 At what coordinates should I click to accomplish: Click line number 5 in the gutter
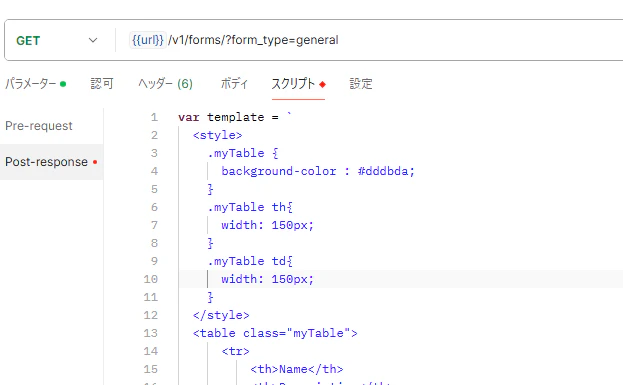(x=154, y=189)
